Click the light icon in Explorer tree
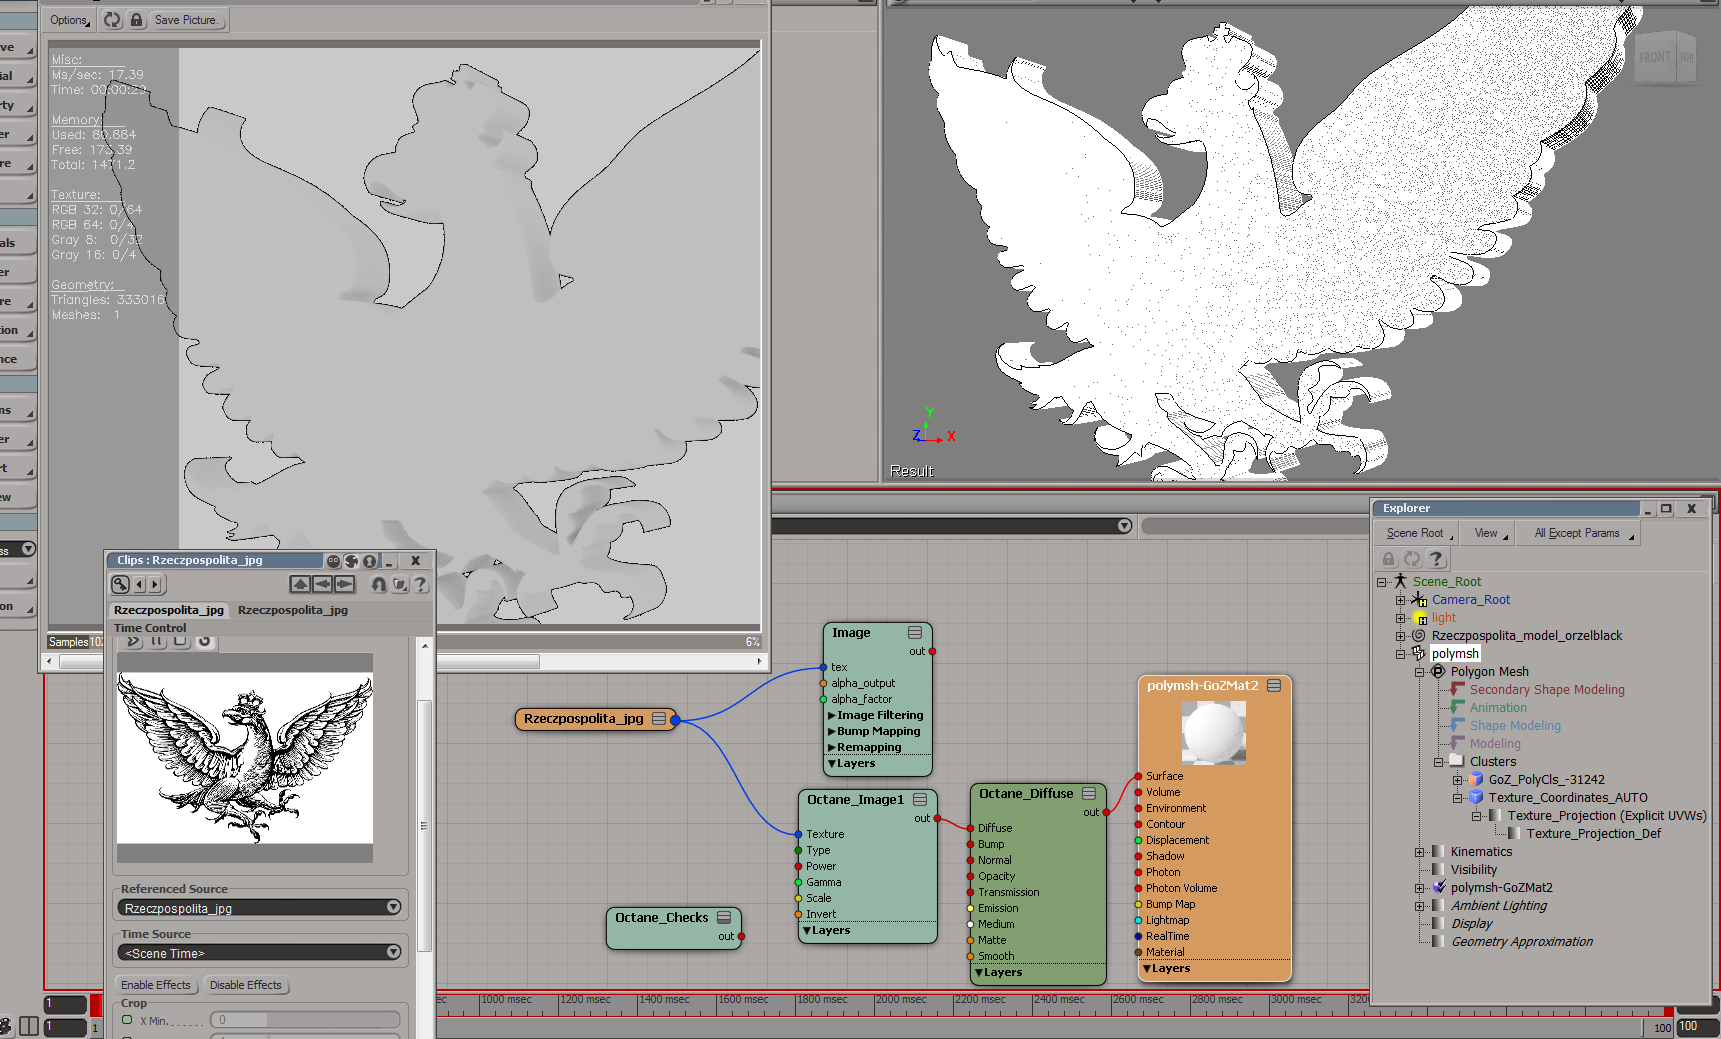This screenshot has width=1721, height=1039. pyautogui.click(x=1420, y=618)
